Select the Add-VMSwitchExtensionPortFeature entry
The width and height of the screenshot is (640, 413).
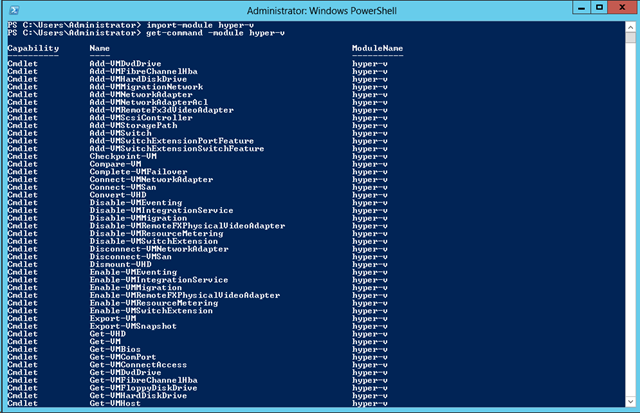click(x=171, y=141)
